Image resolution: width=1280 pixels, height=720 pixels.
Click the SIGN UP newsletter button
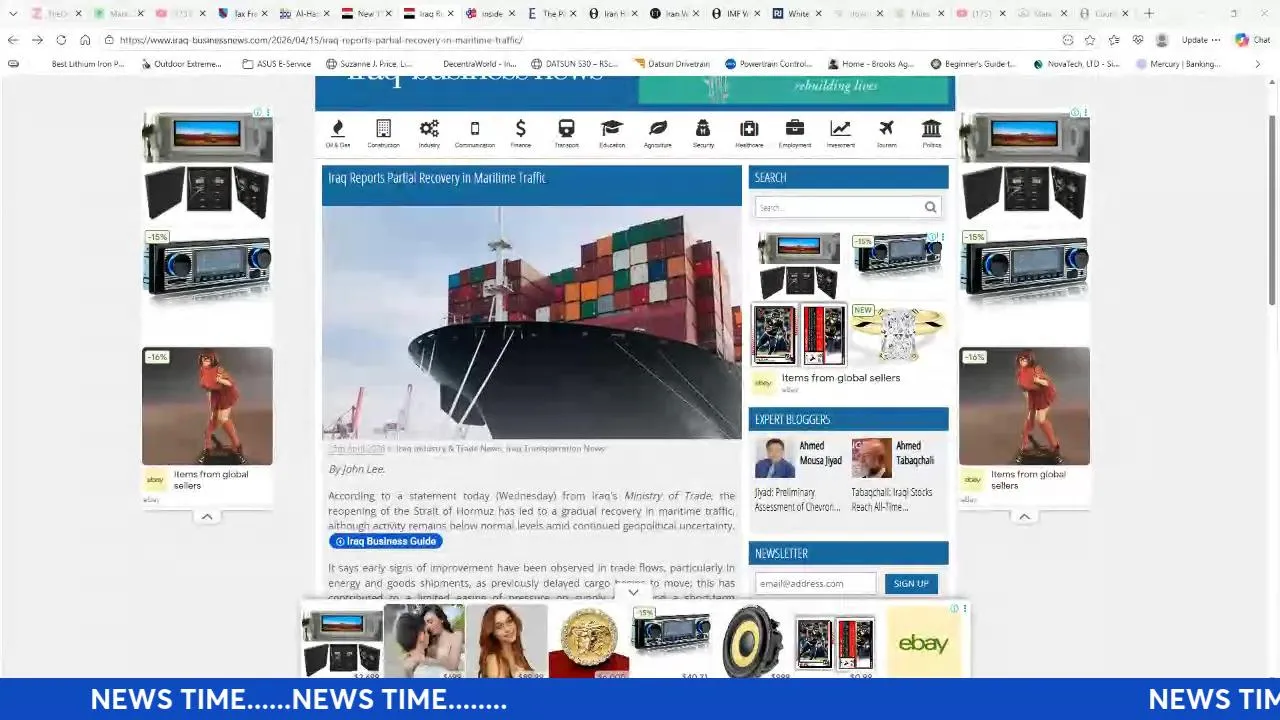(x=911, y=583)
